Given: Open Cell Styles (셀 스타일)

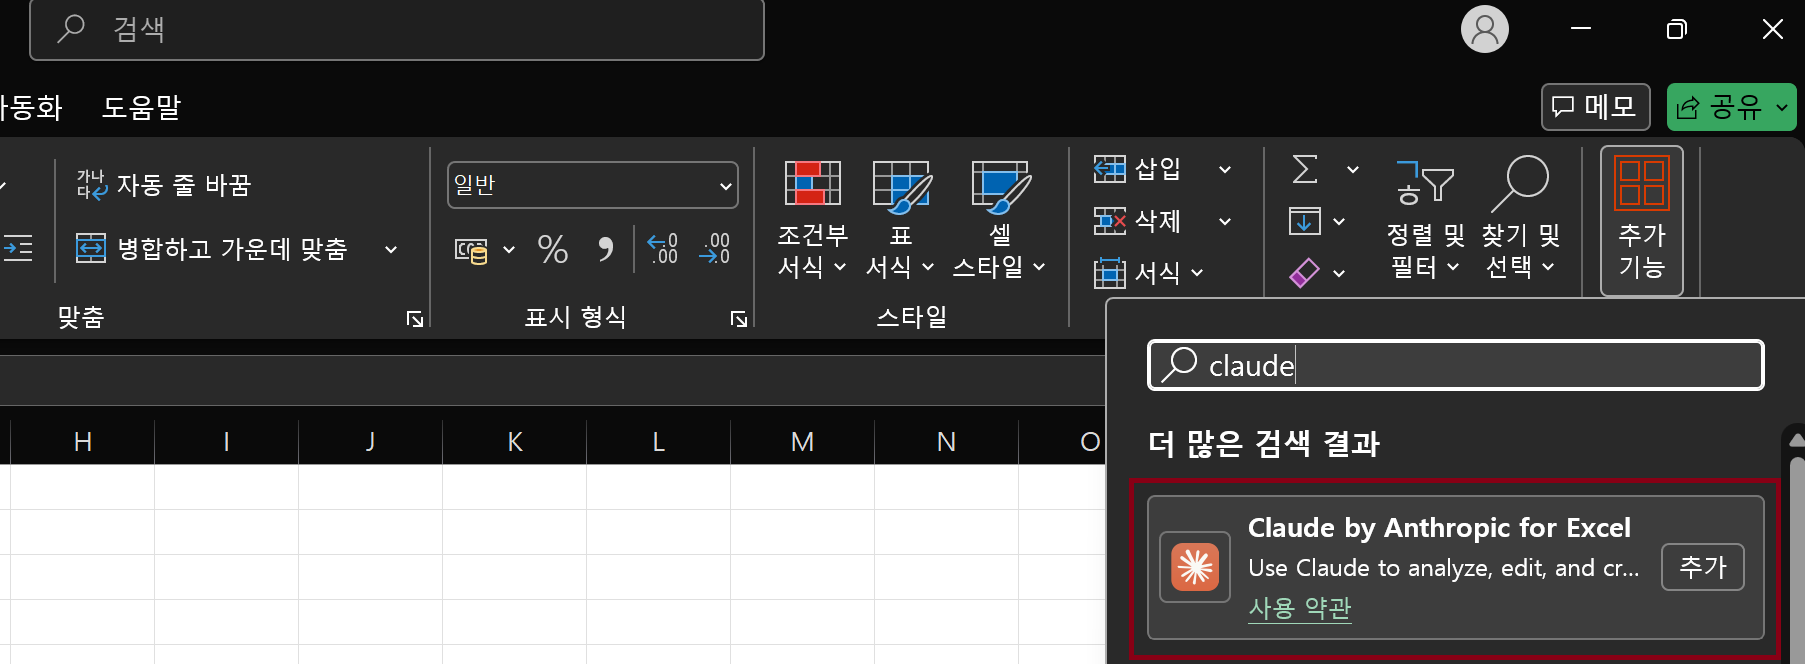Looking at the screenshot, I should (x=999, y=220).
